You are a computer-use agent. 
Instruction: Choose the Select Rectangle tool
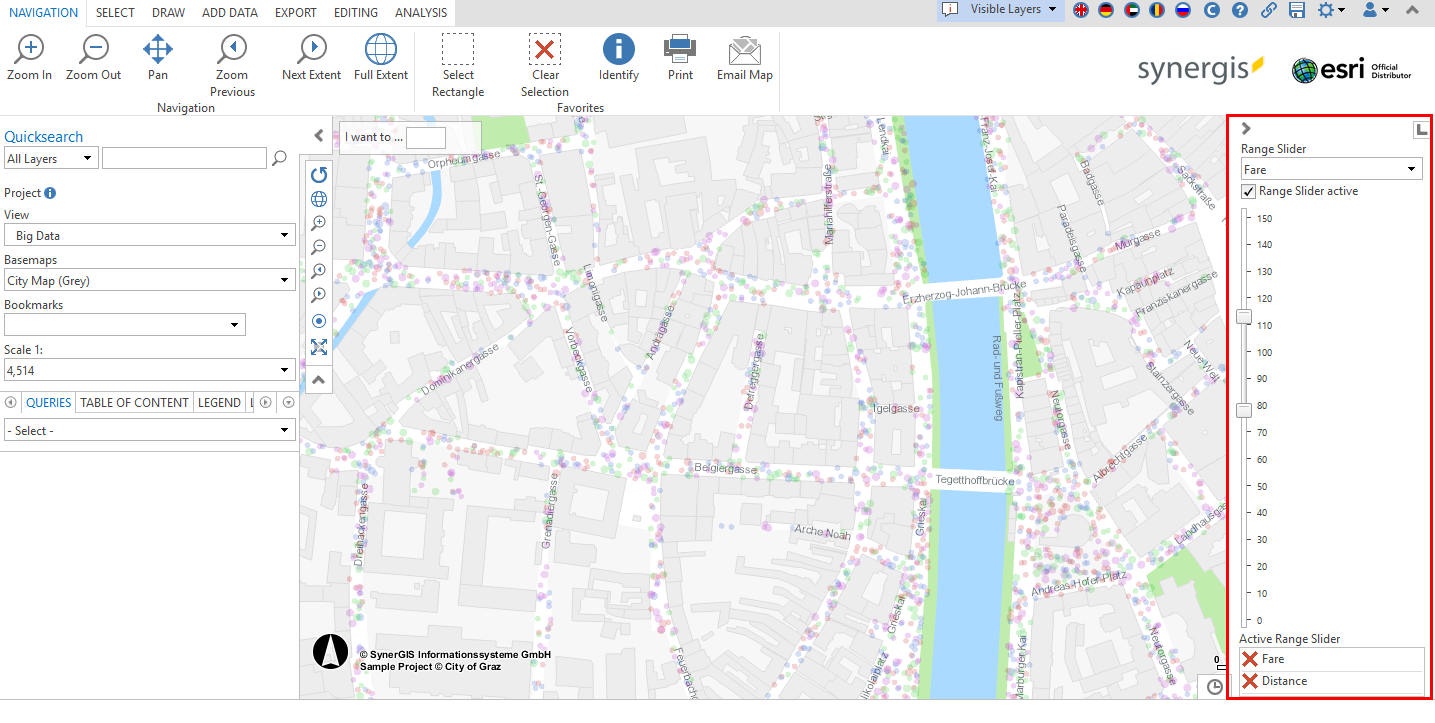click(x=458, y=50)
